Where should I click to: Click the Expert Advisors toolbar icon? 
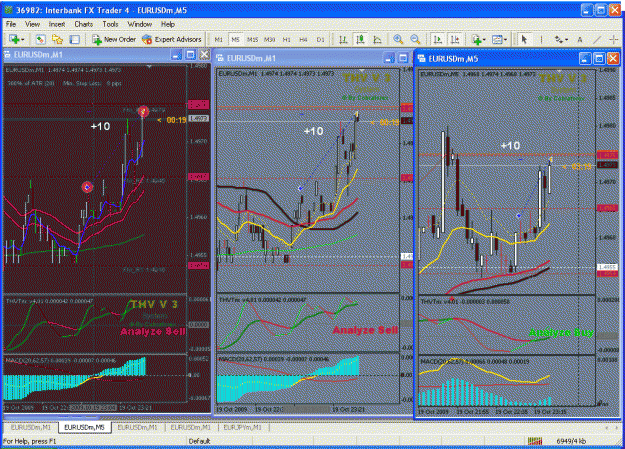tap(147, 39)
